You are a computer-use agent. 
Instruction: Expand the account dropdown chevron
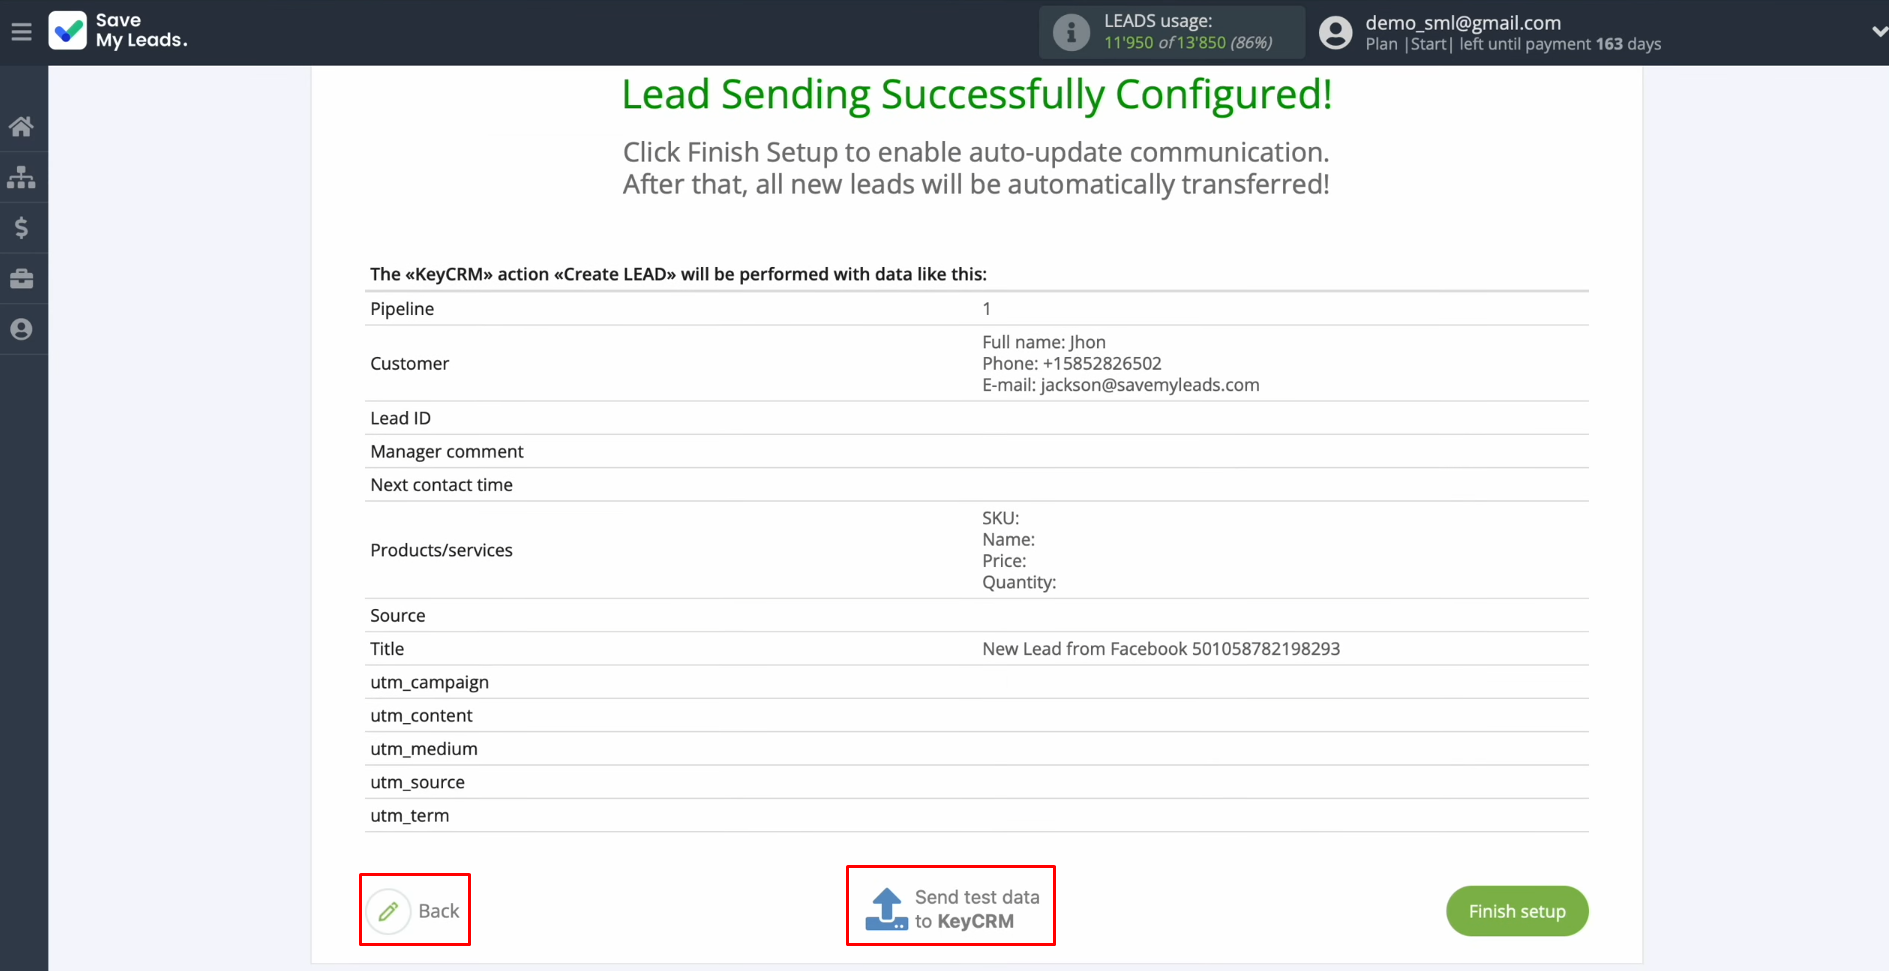click(1879, 32)
